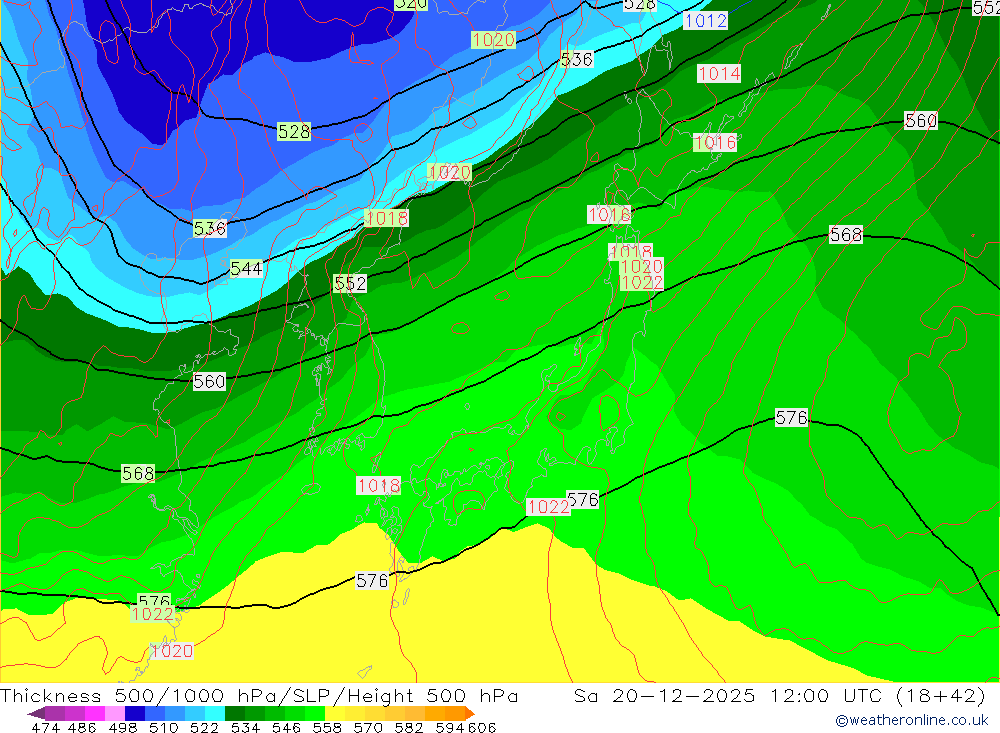Pick the cyan legend swatch
The height and width of the screenshot is (733, 1000).
[215, 713]
